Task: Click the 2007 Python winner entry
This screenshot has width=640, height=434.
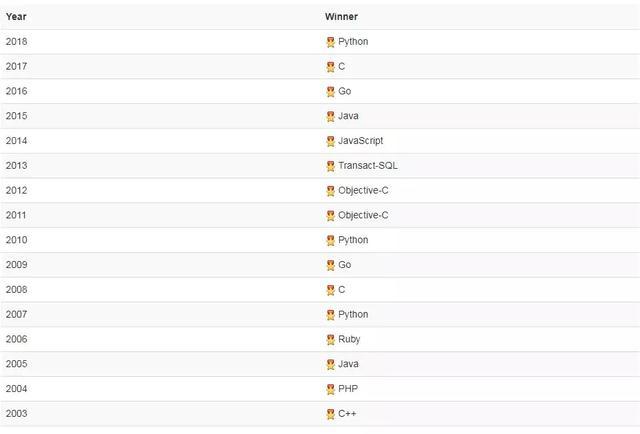Action: click(x=353, y=314)
